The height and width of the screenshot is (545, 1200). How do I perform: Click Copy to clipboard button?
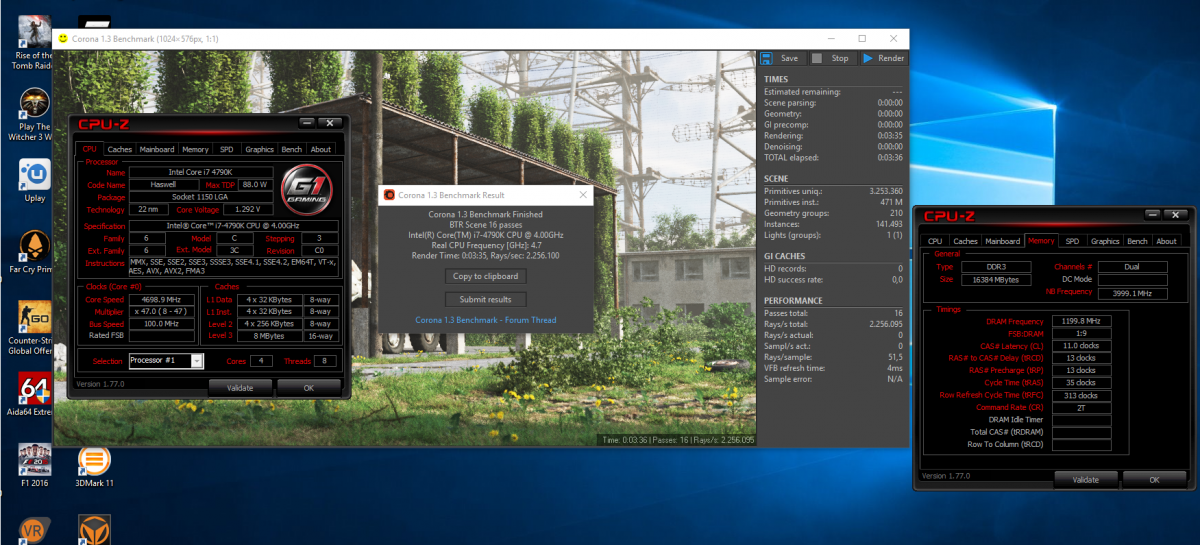pos(485,276)
